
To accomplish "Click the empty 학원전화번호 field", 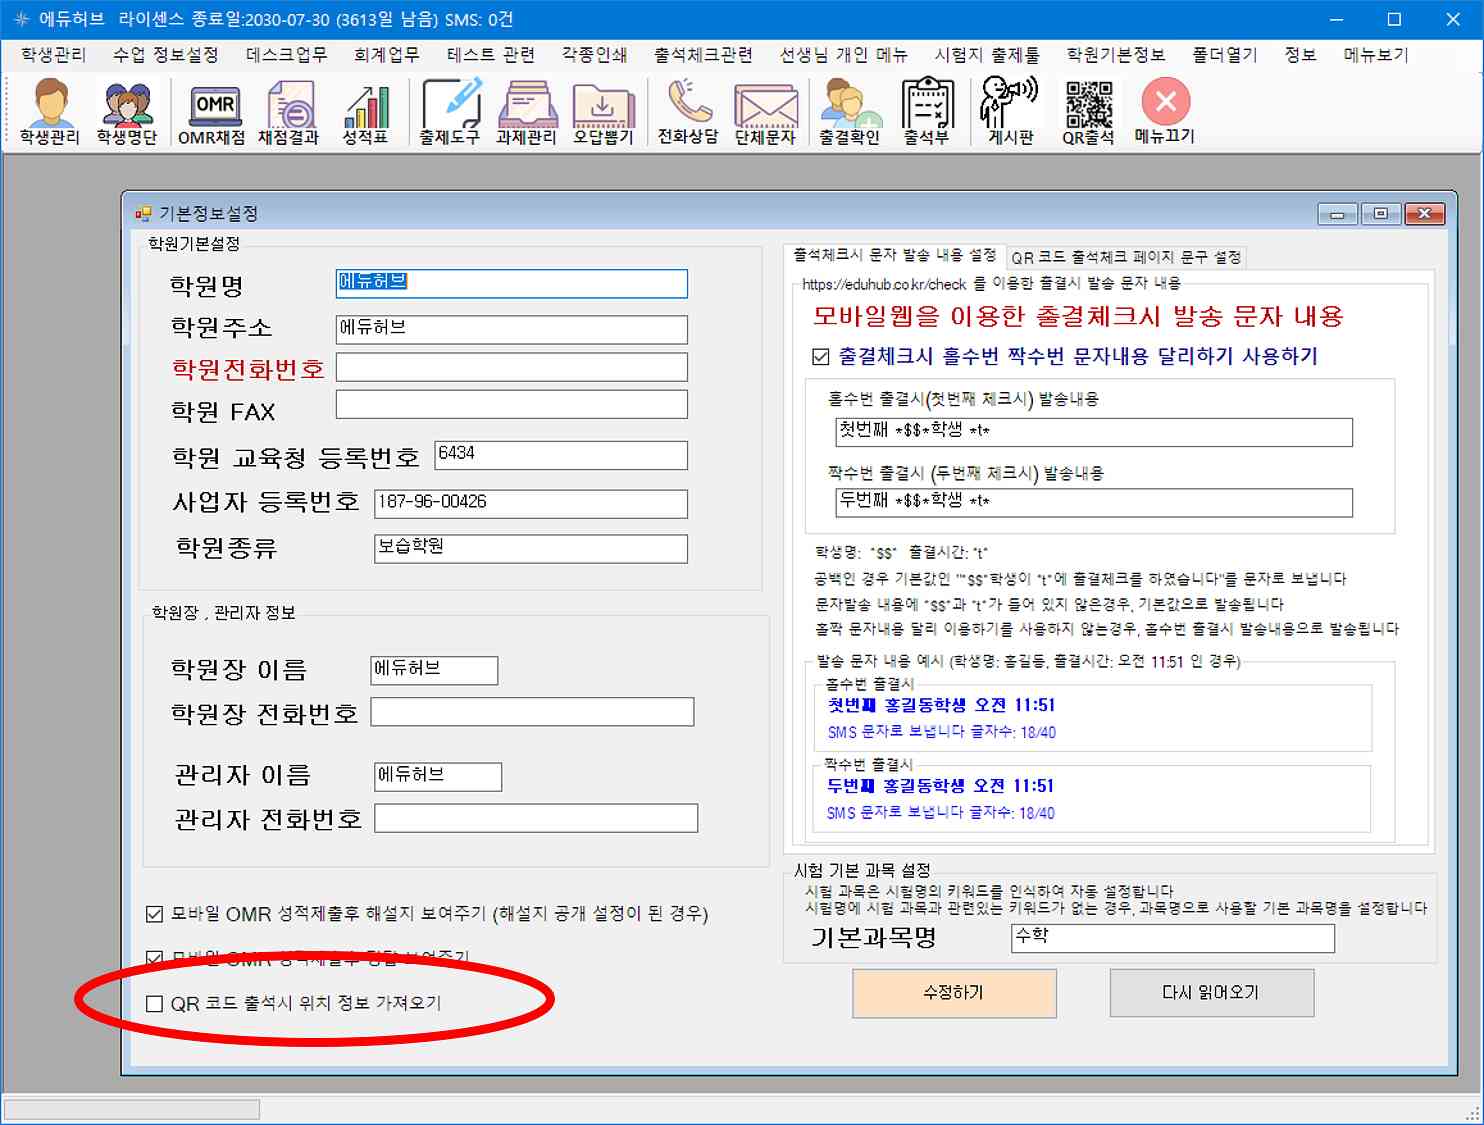I will [x=512, y=367].
